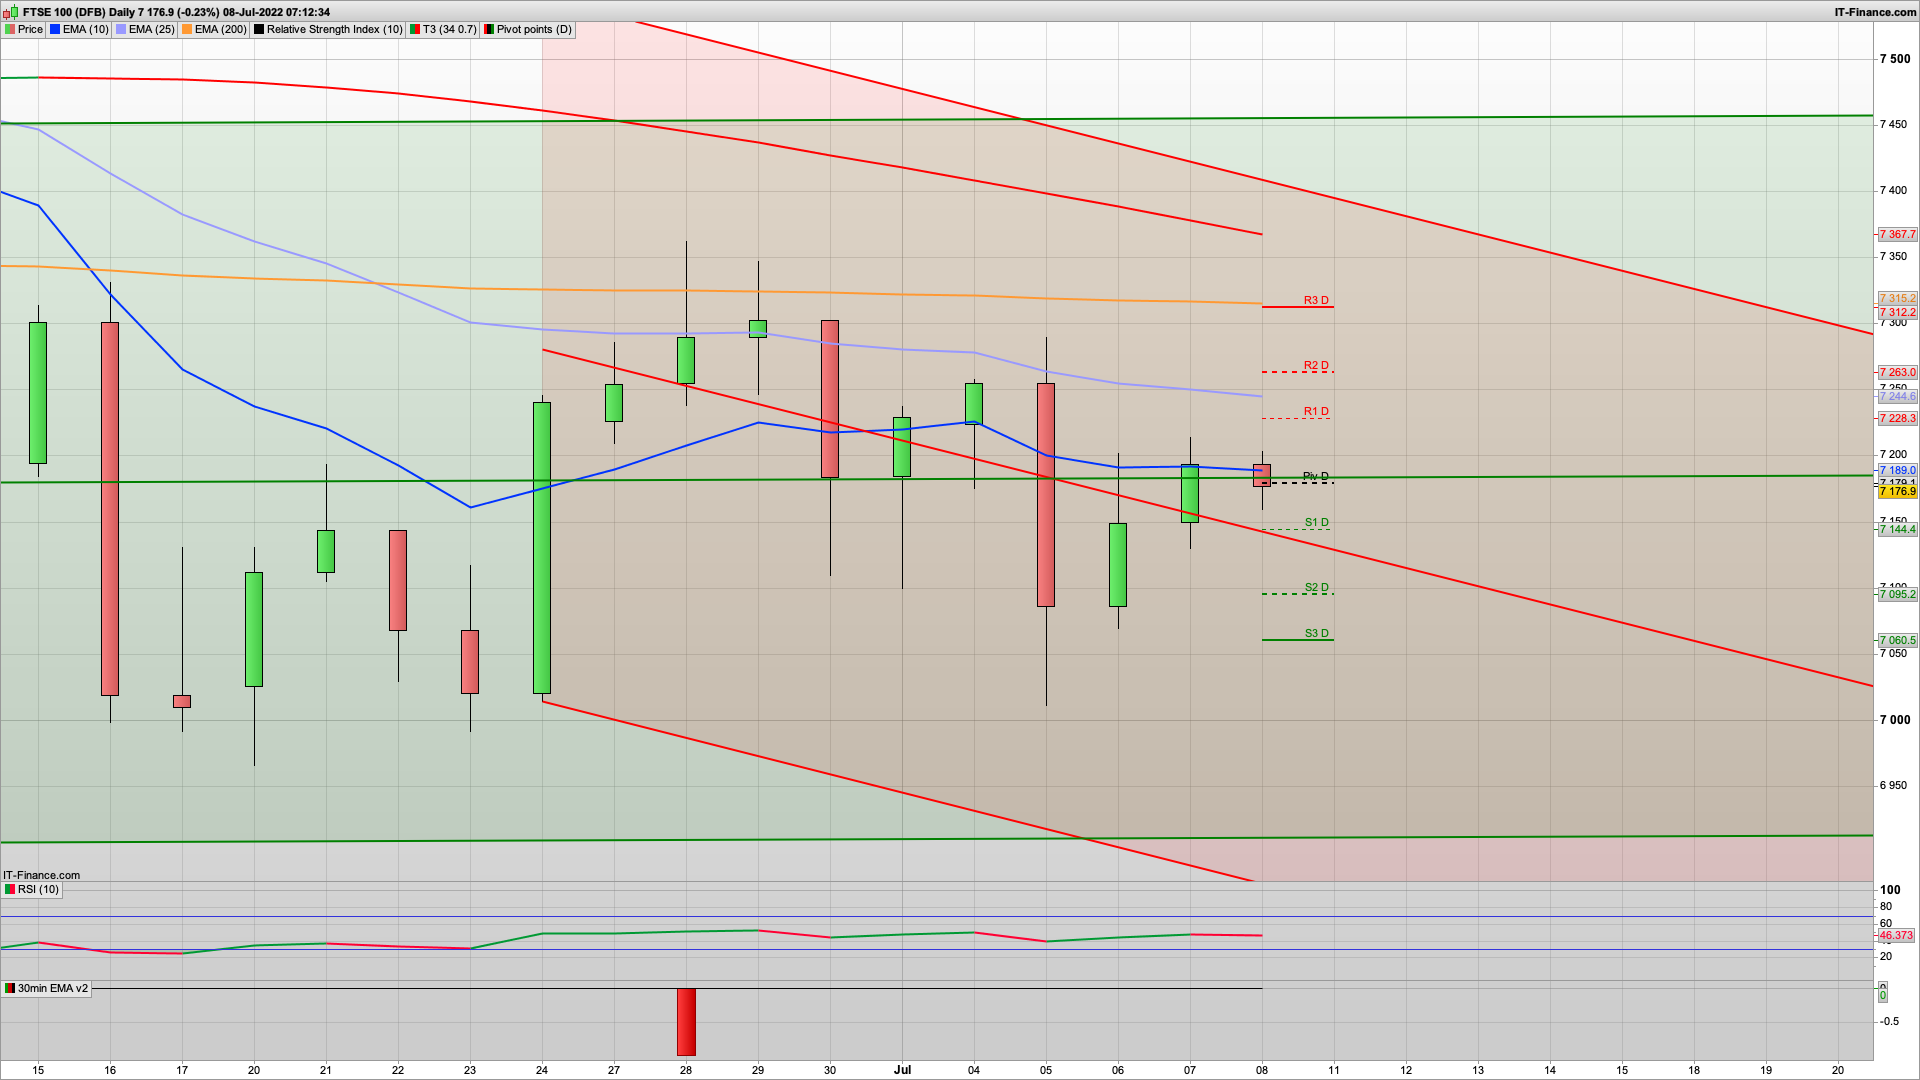Image resolution: width=1920 pixels, height=1080 pixels.
Task: Click the lavender EMA 25 price tag 7 244.6
Action: click(1897, 396)
